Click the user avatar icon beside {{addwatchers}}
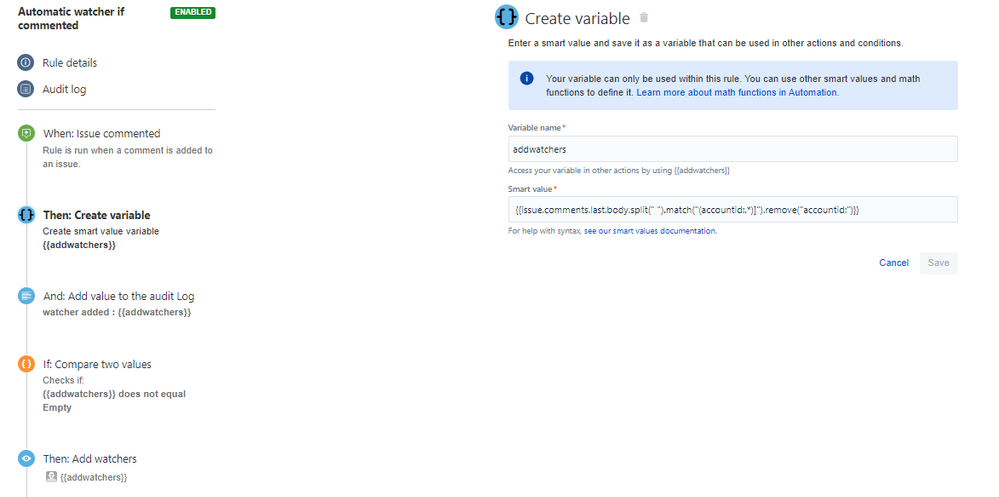This screenshot has width=999, height=497. point(52,476)
